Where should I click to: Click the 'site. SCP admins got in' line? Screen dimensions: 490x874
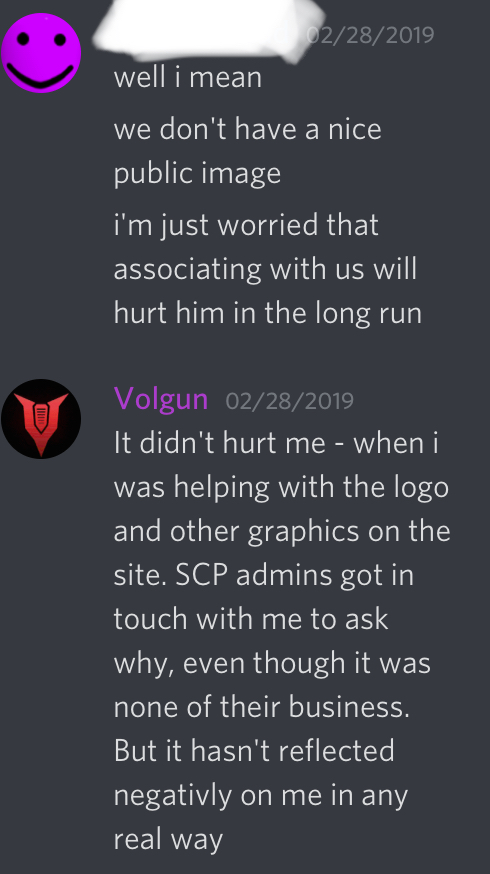(264, 575)
